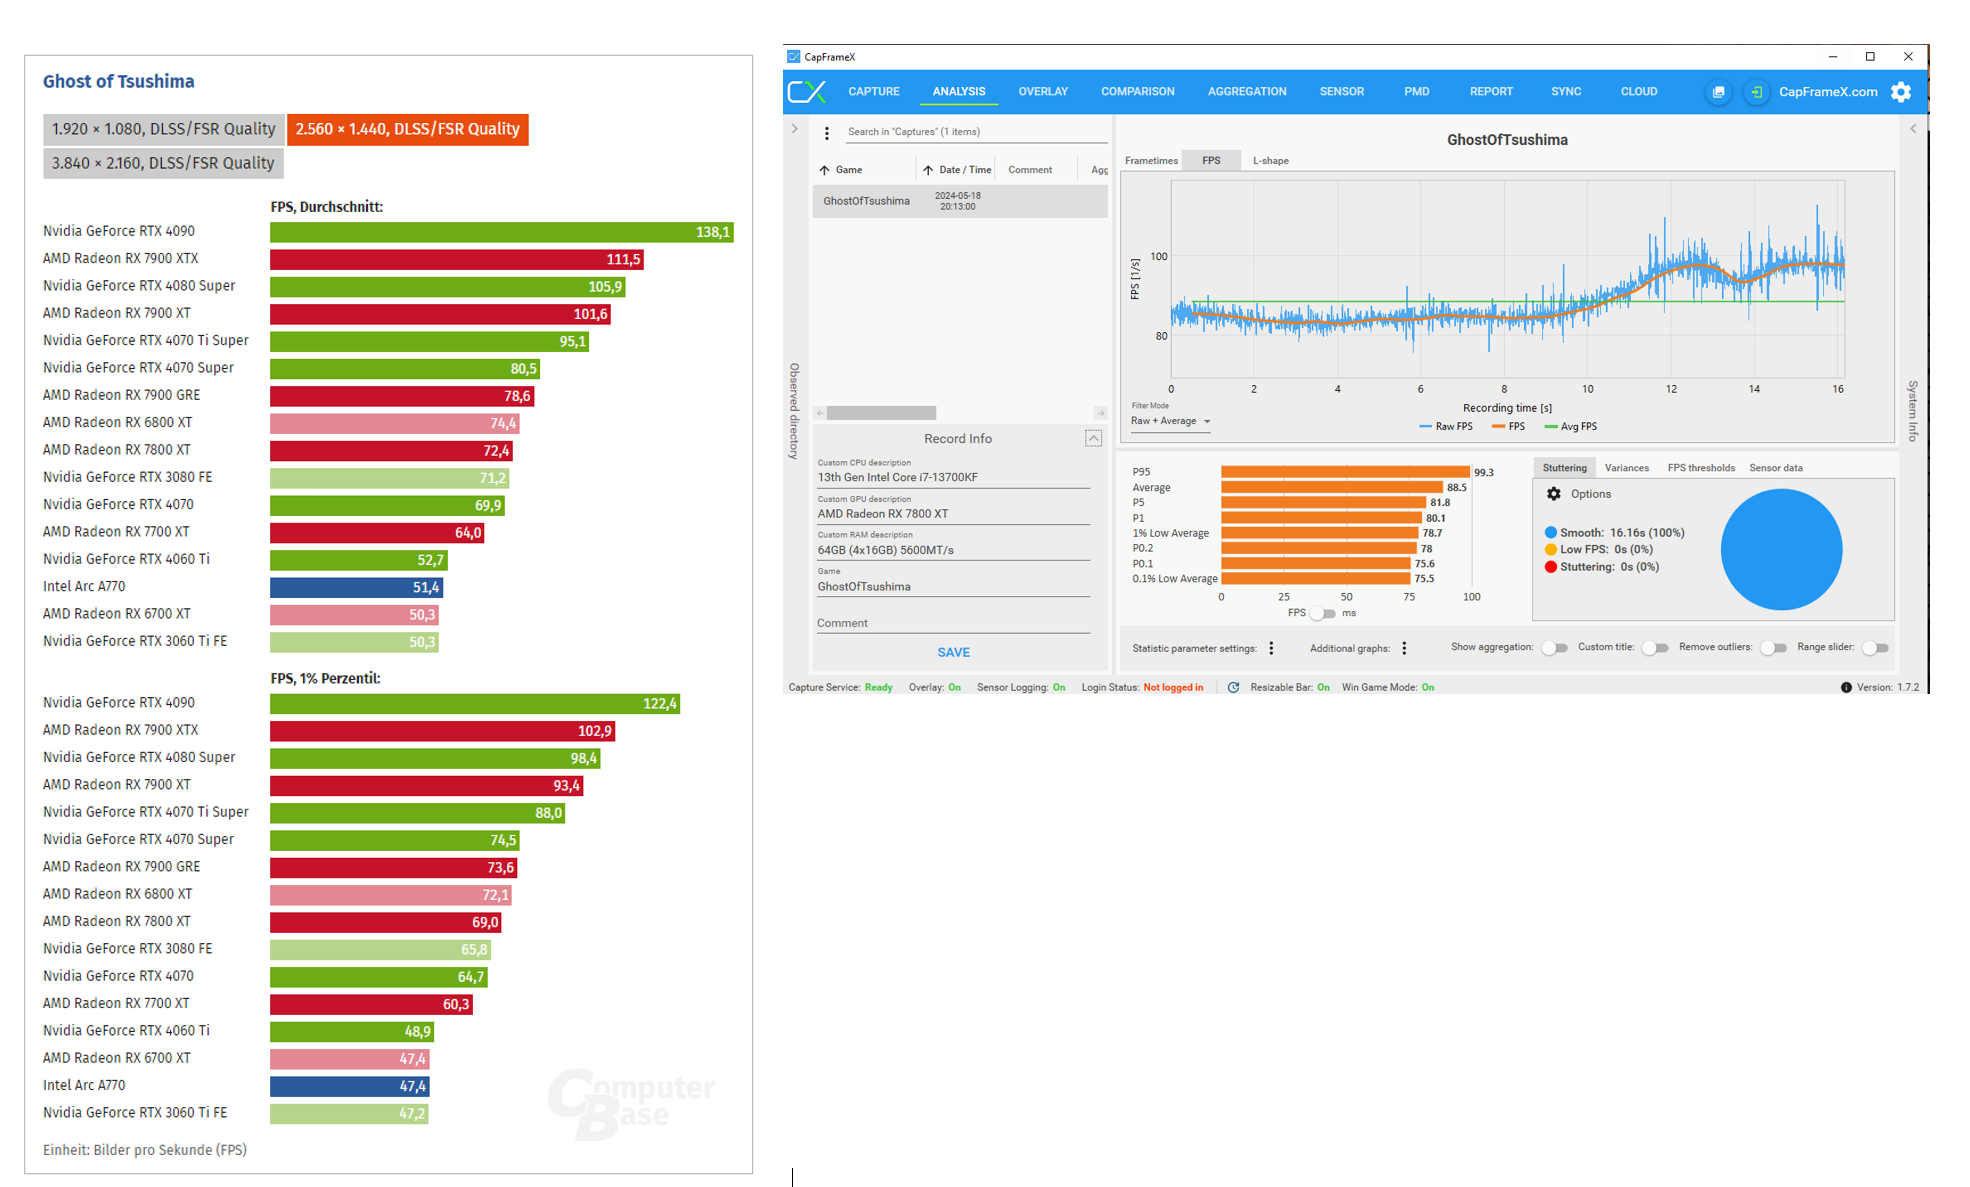Open the Sensor data tab
Image resolution: width=1970 pixels, height=1187 pixels.
click(1776, 468)
